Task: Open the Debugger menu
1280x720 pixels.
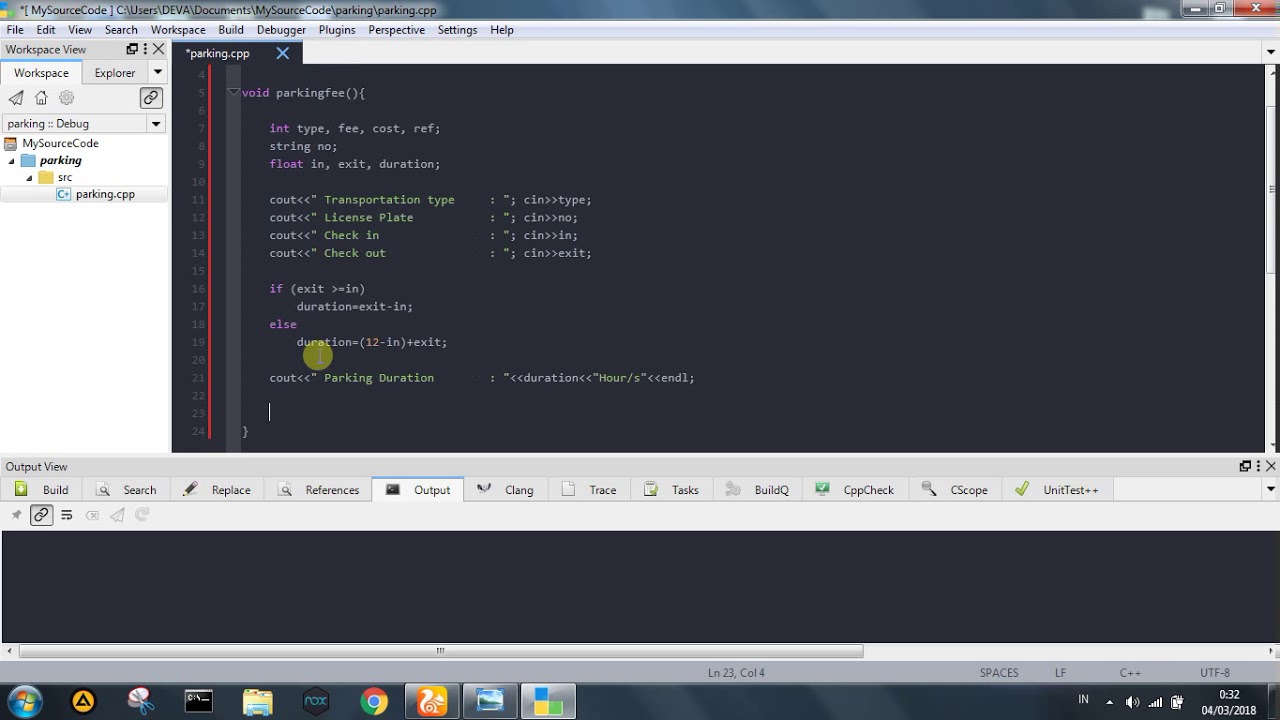Action: (281, 30)
